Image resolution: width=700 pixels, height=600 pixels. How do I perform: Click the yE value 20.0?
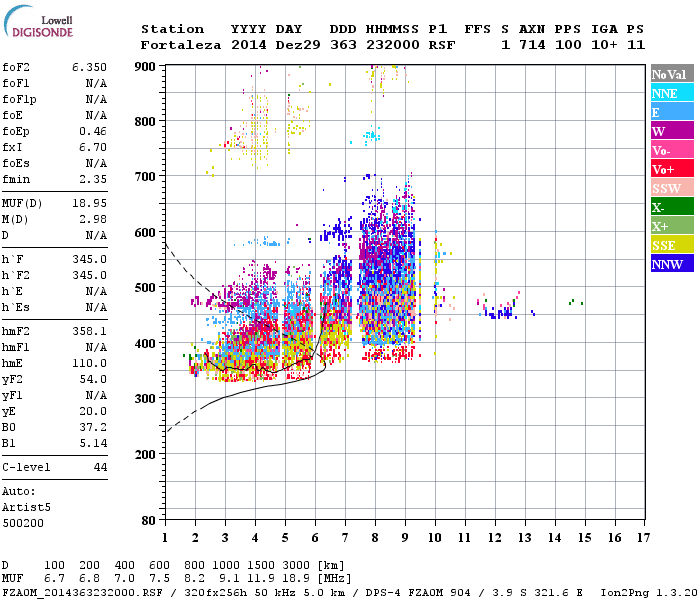(x=93, y=412)
